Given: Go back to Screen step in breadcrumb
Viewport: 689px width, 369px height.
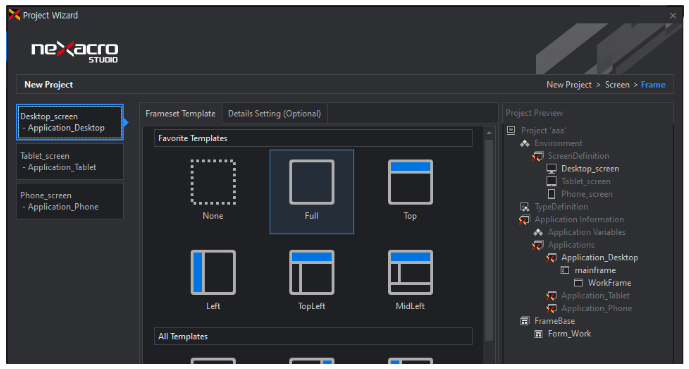Looking at the screenshot, I should 617,85.
